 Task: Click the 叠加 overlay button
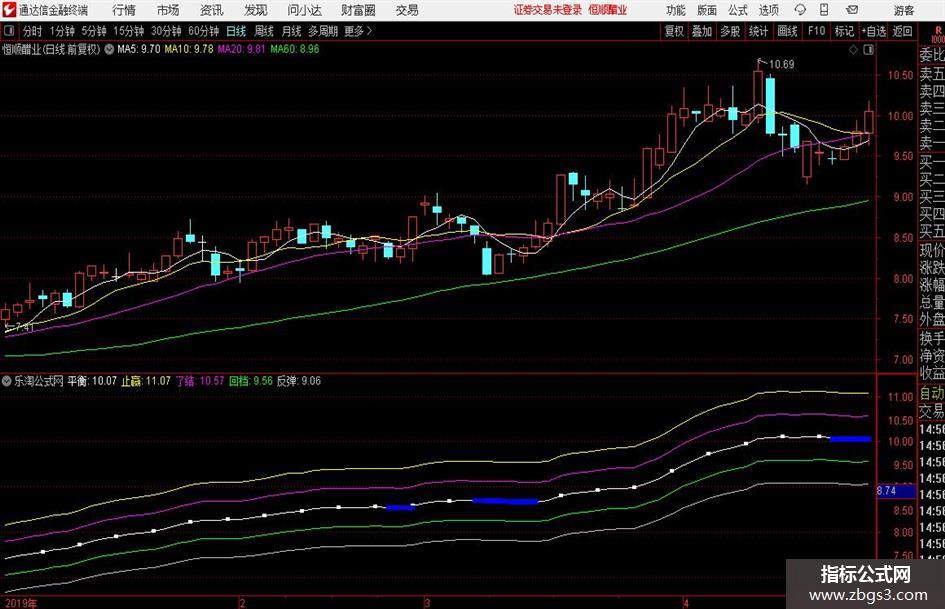702,31
